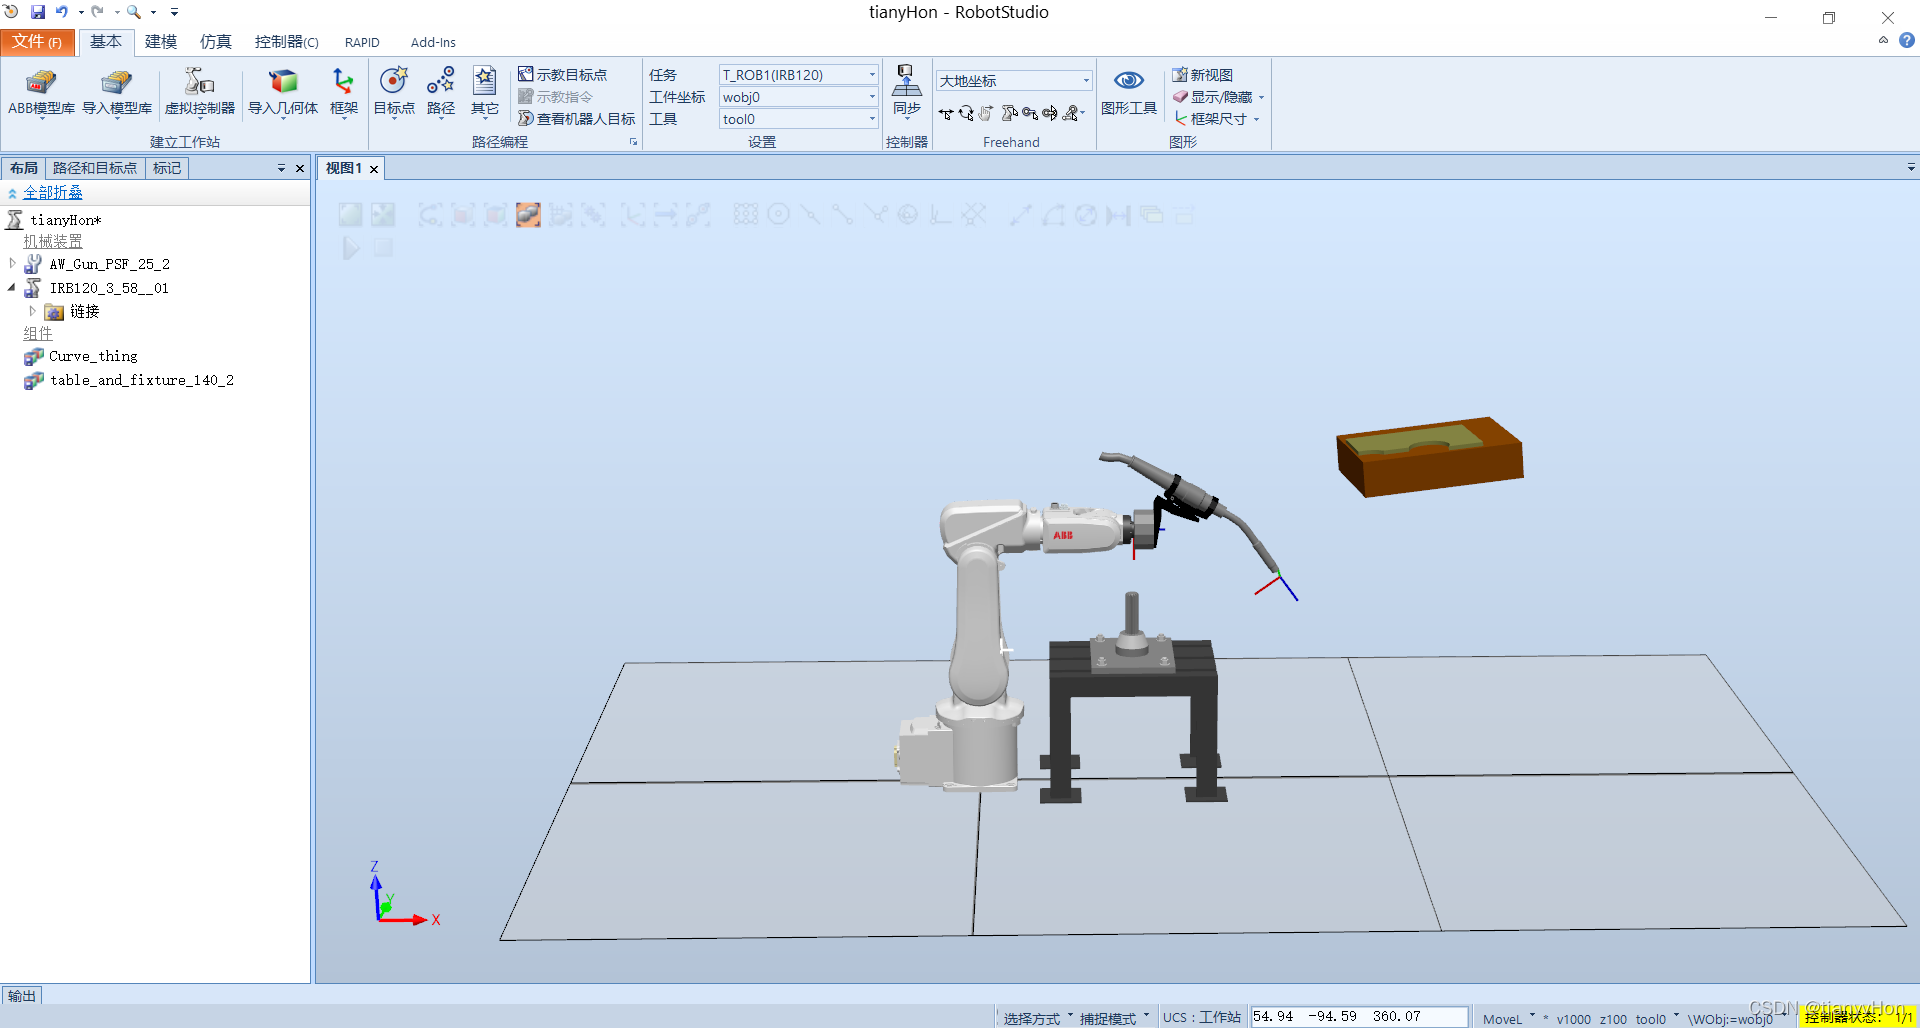Viewport: 1920px width, 1028px height.
Task: Undo with the quick access undo icon
Action: (62, 12)
